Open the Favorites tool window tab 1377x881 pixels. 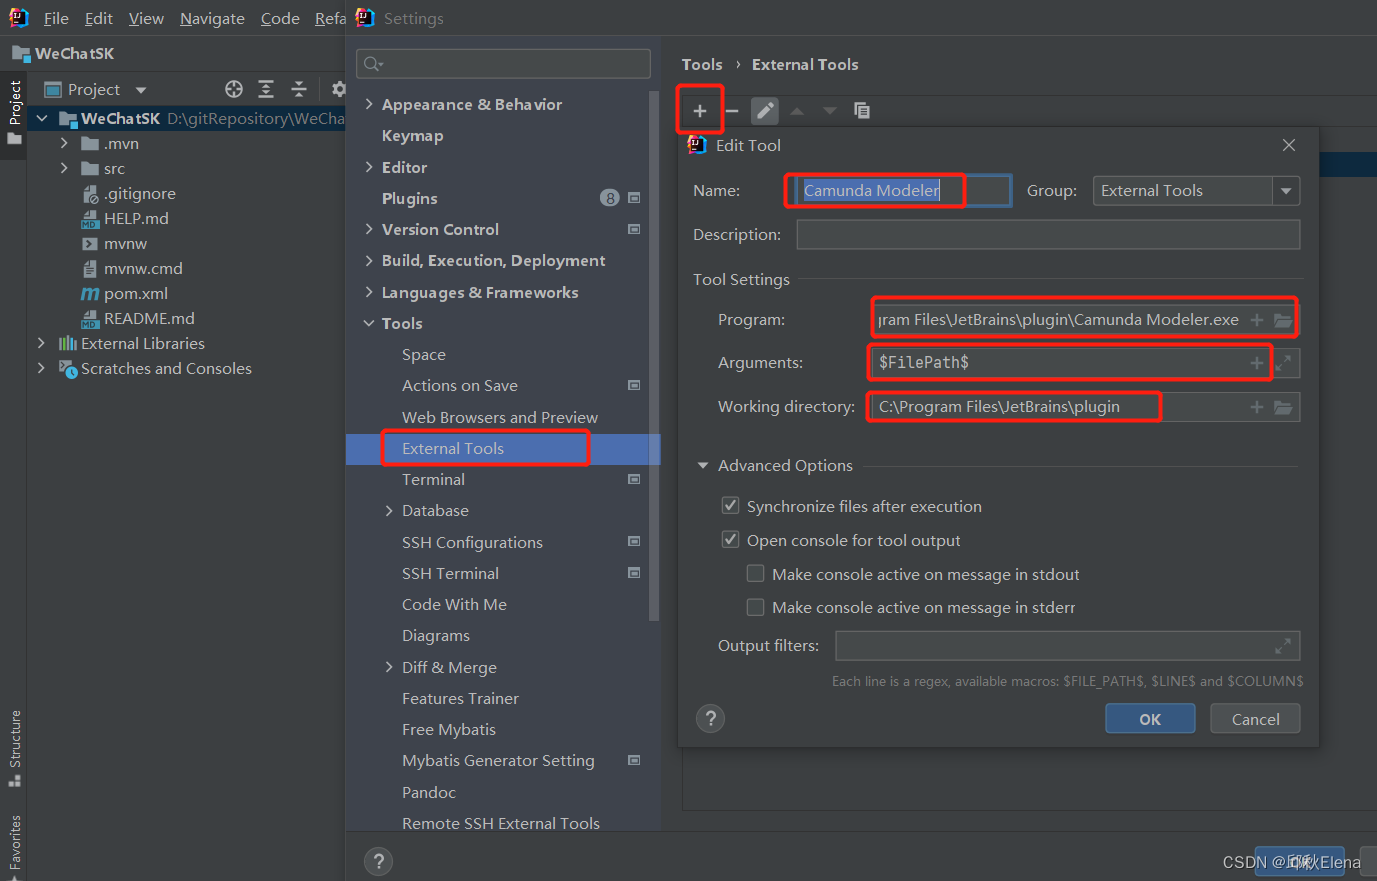point(15,846)
